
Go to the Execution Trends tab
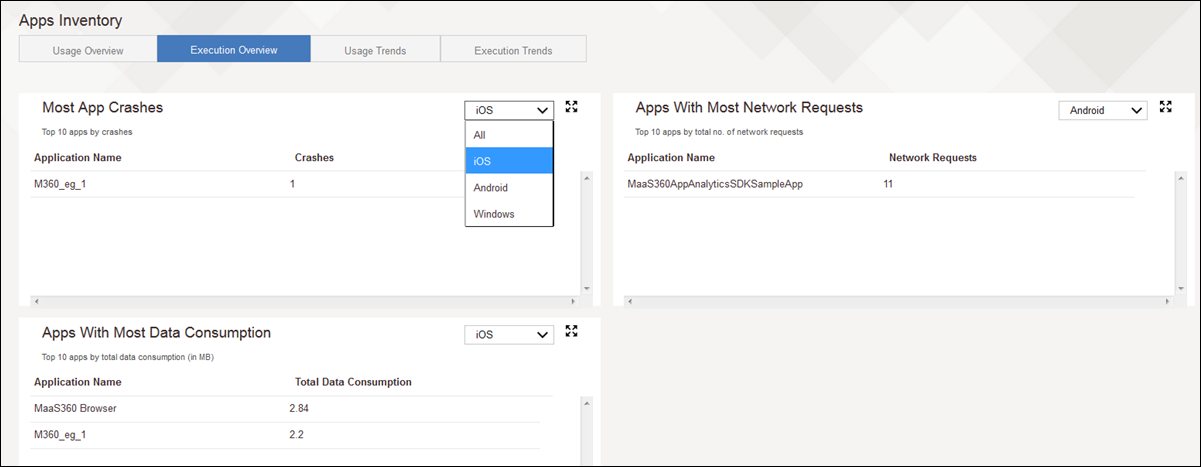point(513,50)
